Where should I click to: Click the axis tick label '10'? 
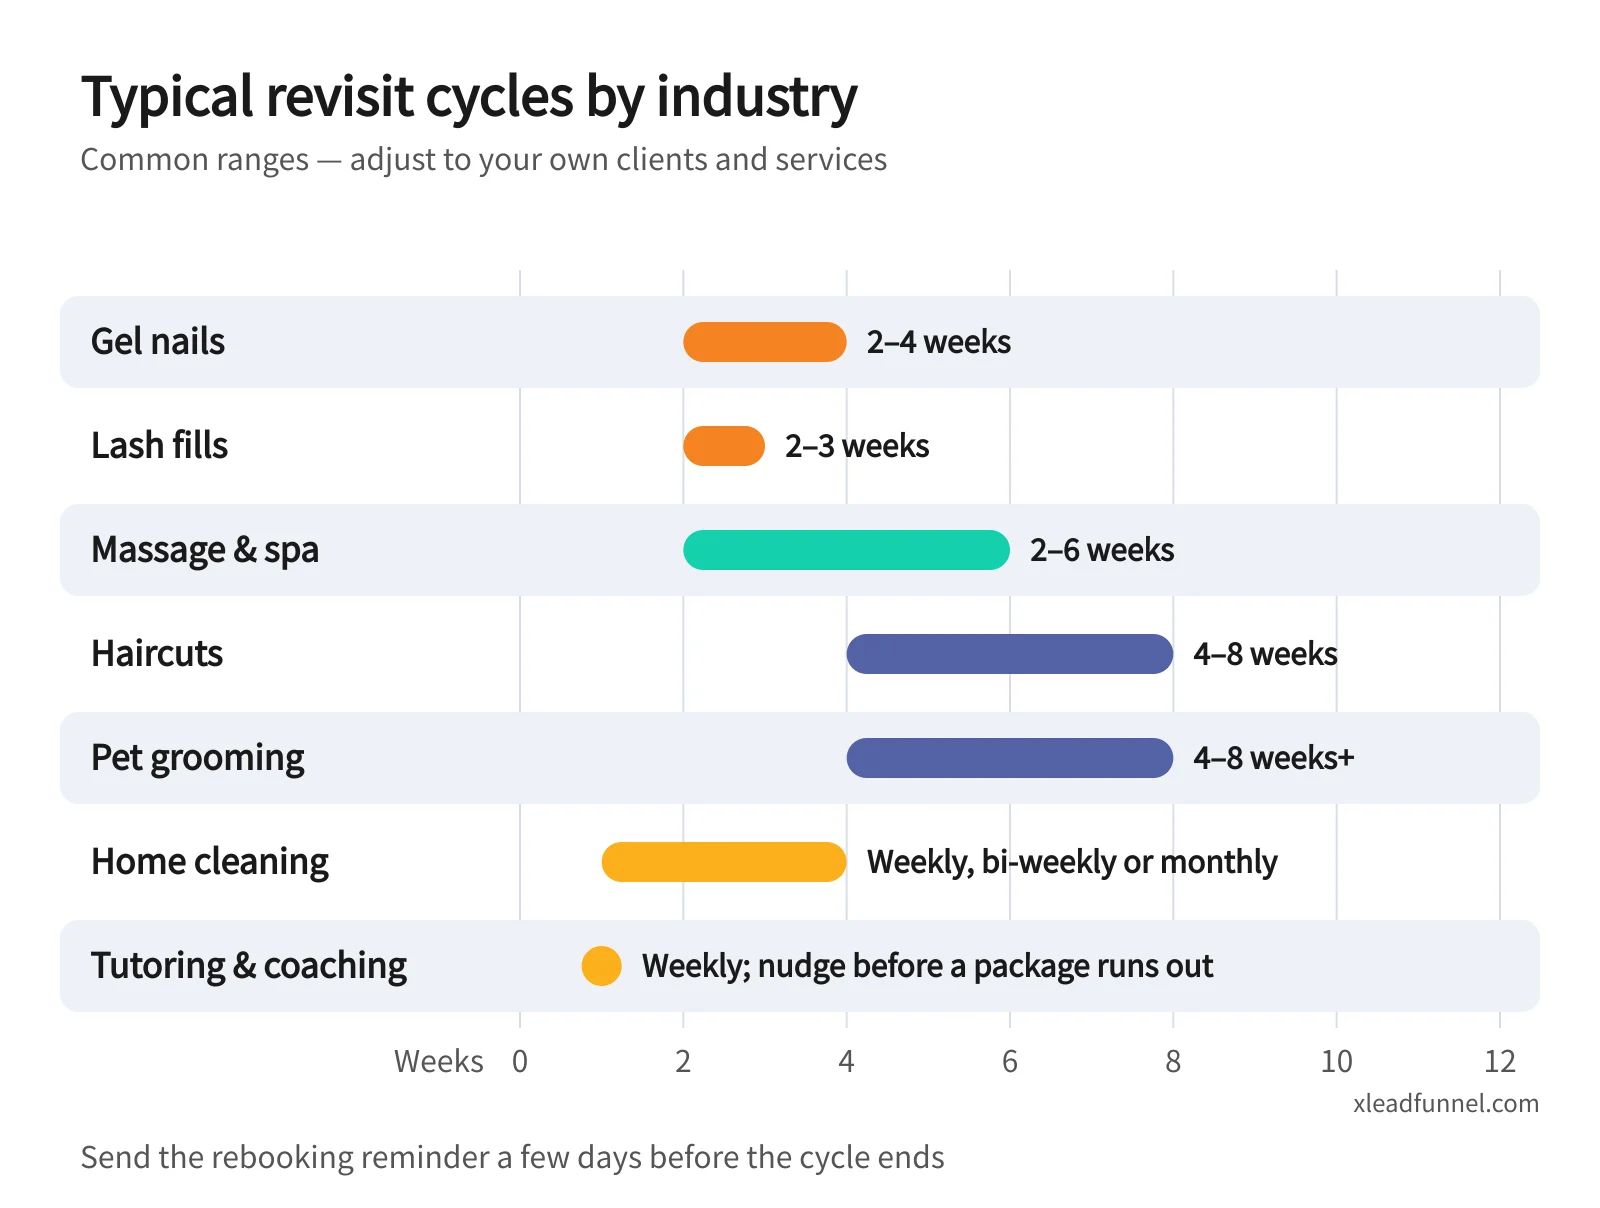(x=1337, y=1061)
